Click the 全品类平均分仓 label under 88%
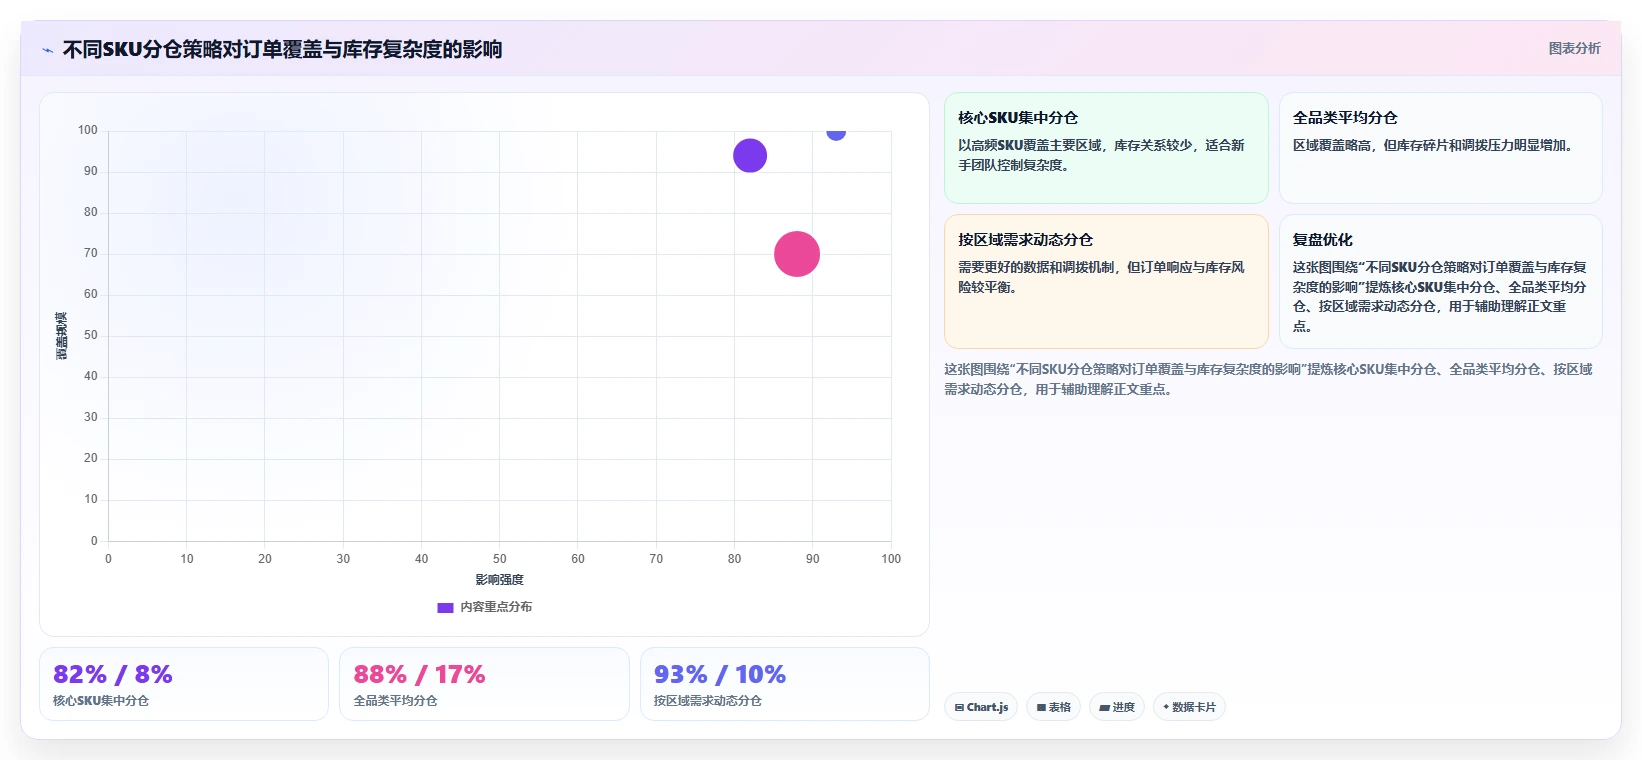This screenshot has height=760, width=1642. click(x=395, y=701)
